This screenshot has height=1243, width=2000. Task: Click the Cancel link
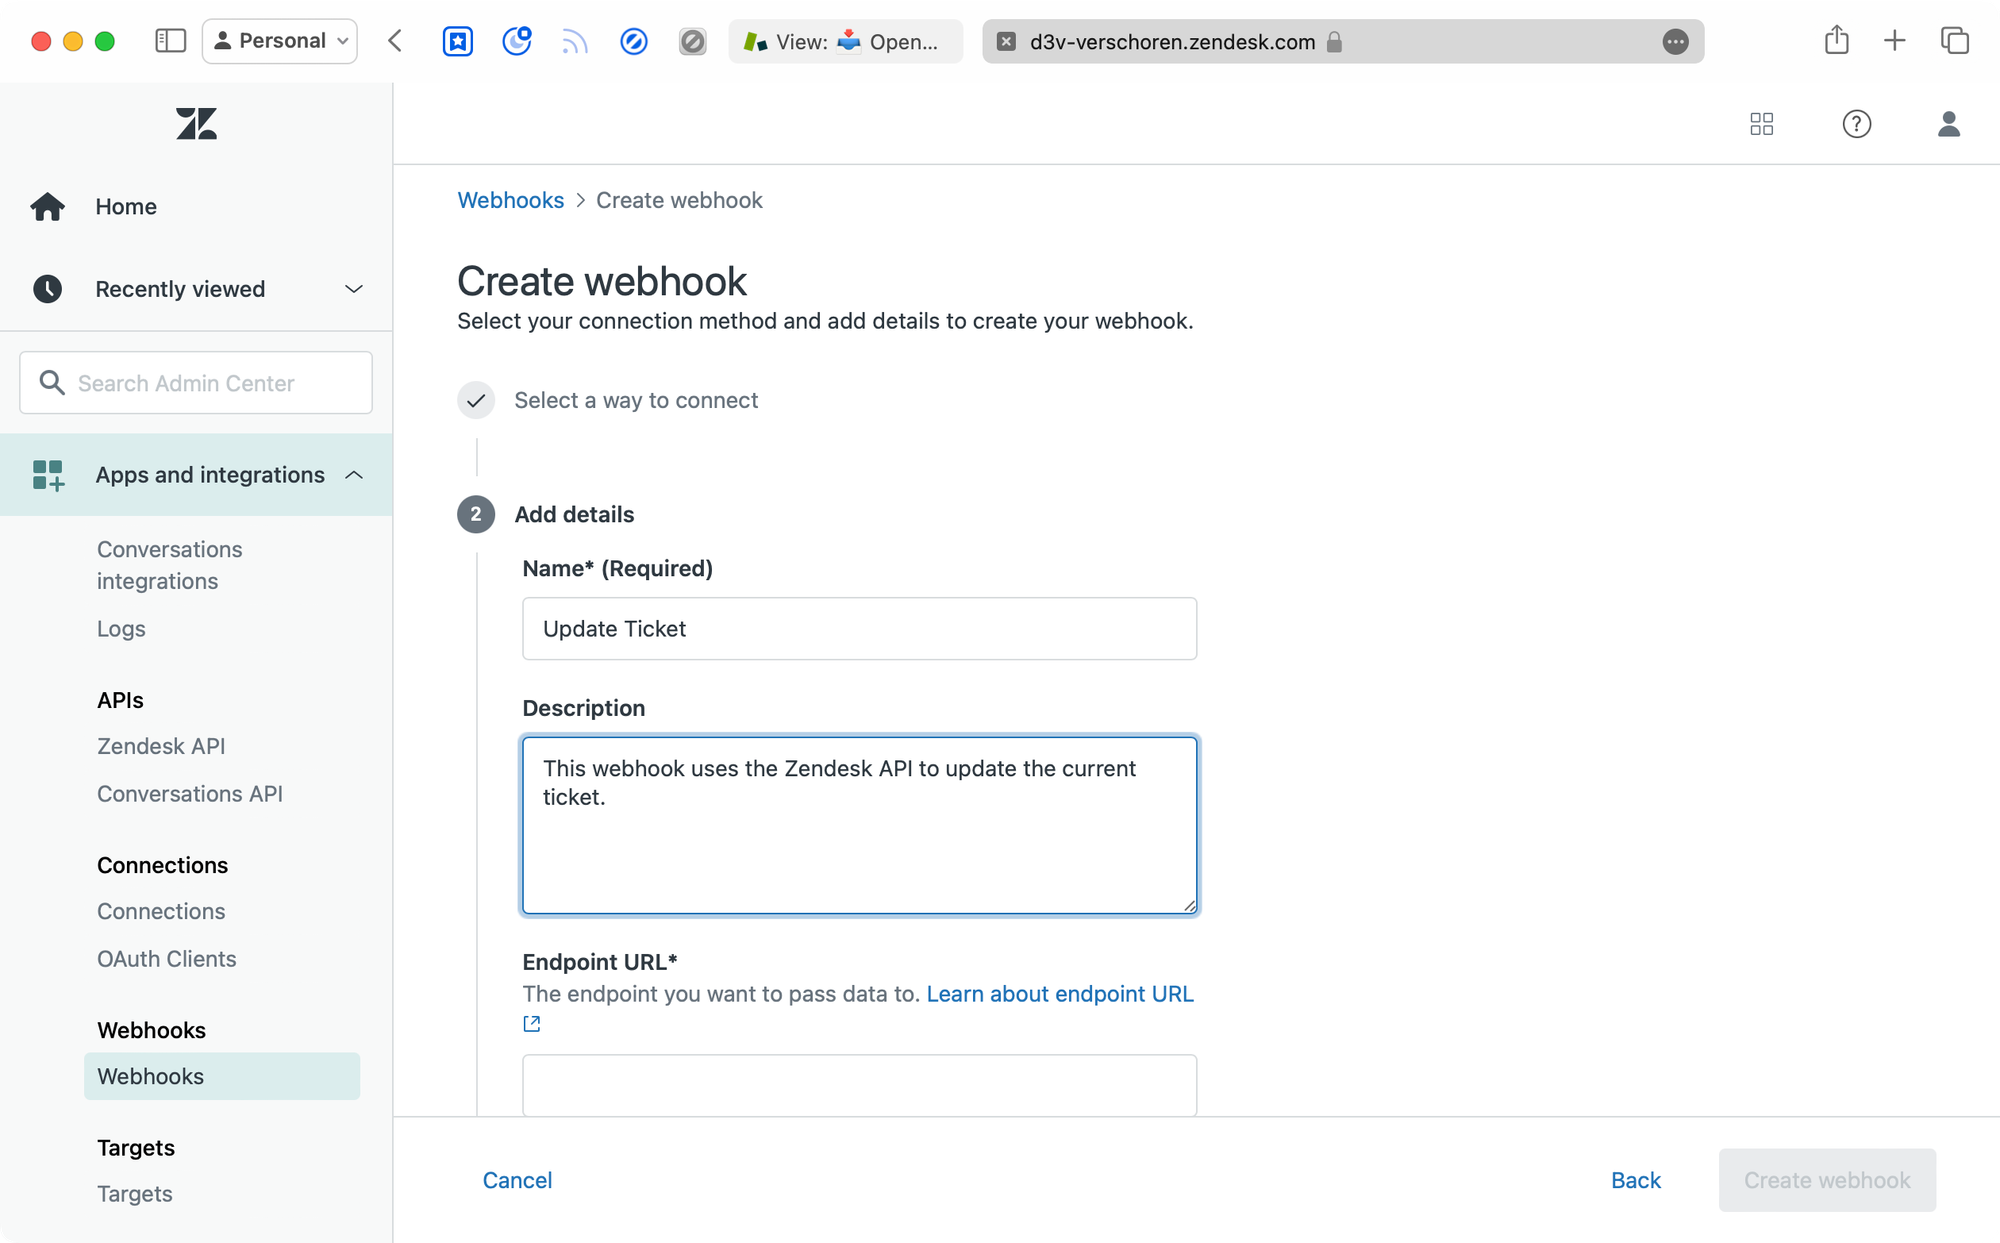tap(517, 1180)
